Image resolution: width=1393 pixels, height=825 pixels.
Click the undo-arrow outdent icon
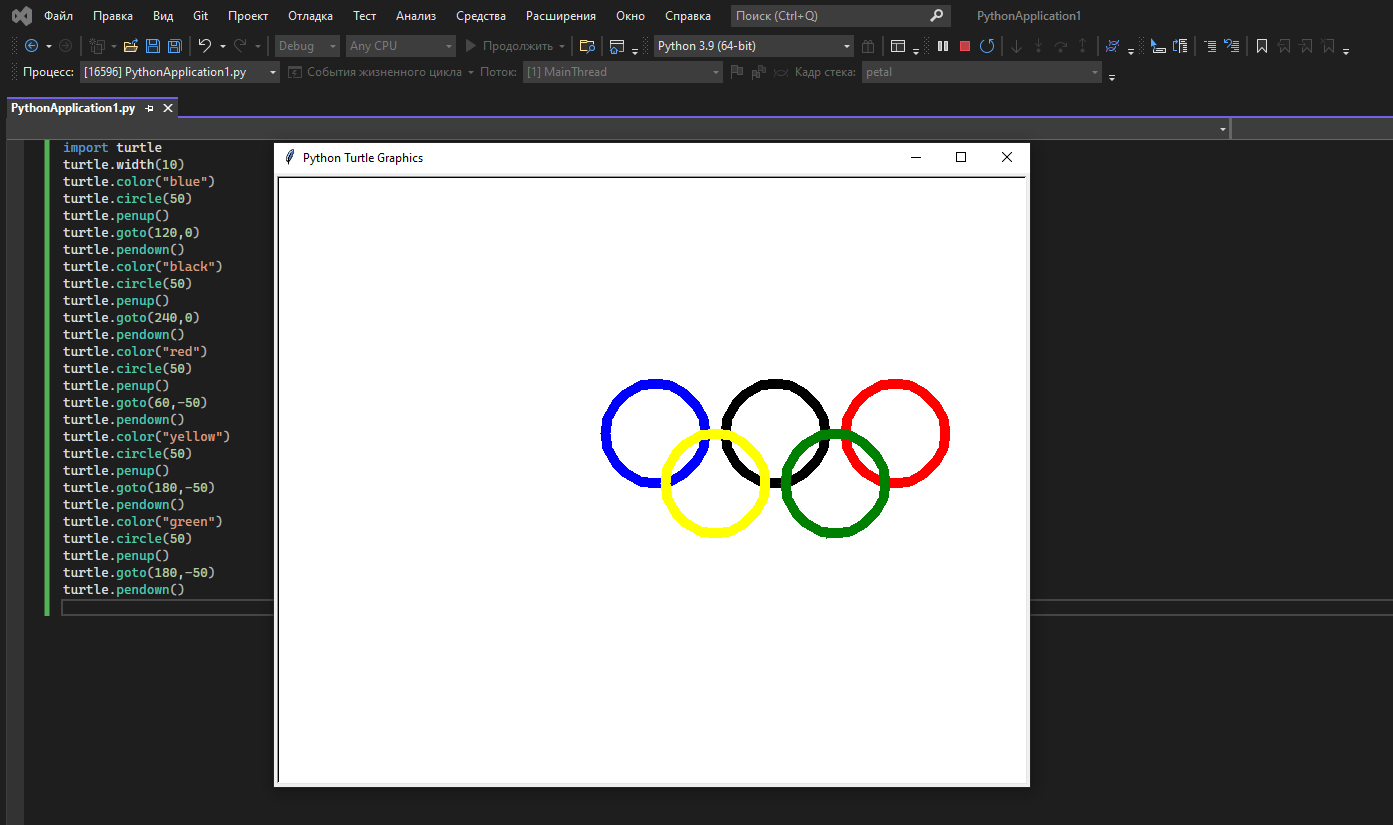coord(1232,46)
